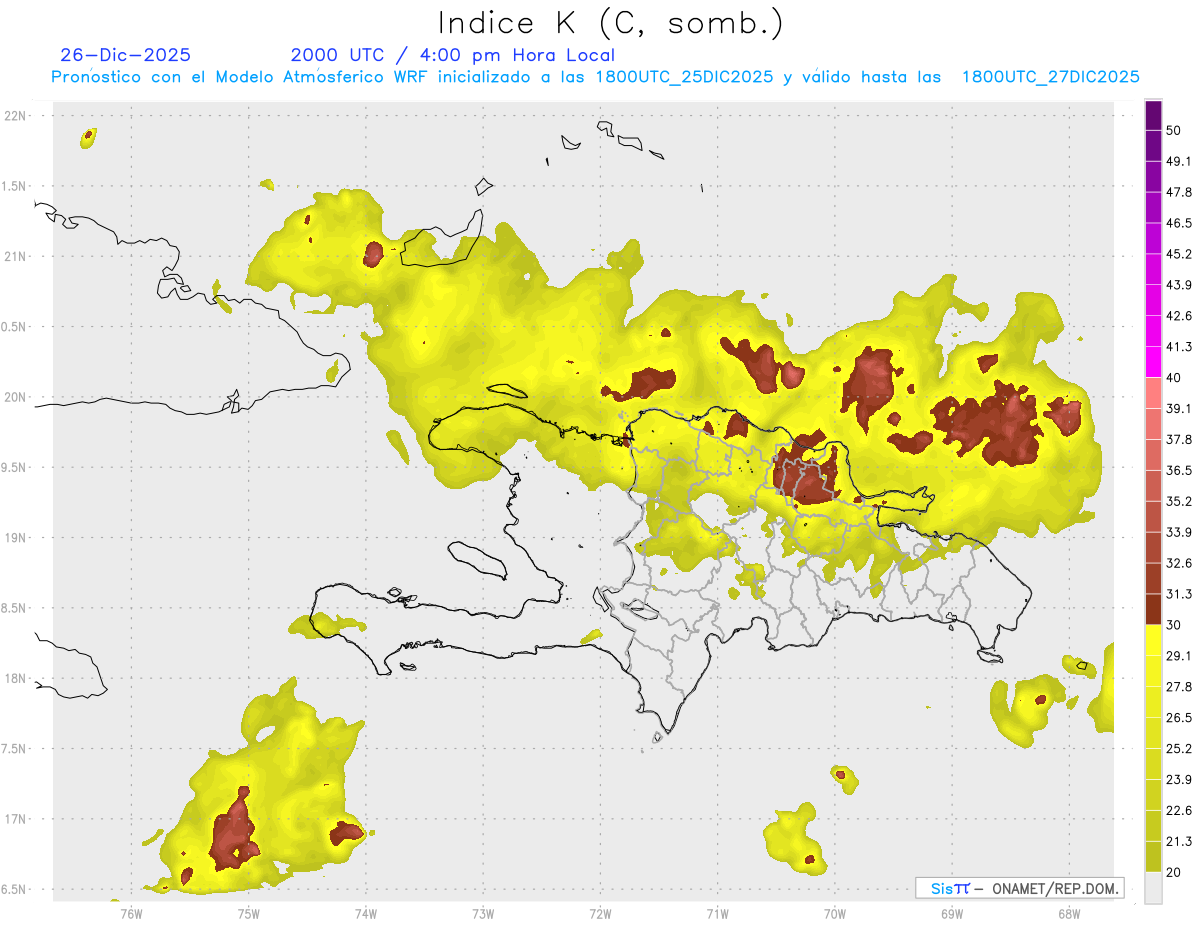Click the colorbar value '49.1'
This screenshot has height=927, width=1200.
(1179, 161)
